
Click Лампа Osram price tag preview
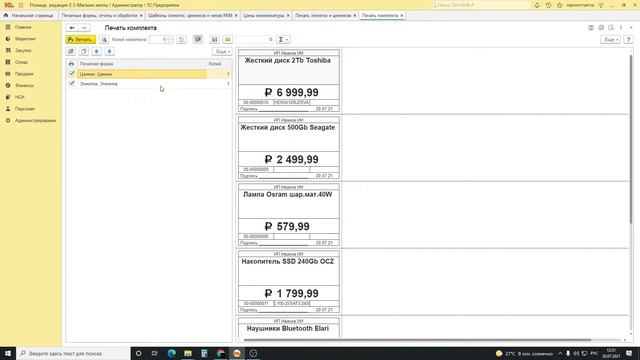pyautogui.click(x=289, y=215)
